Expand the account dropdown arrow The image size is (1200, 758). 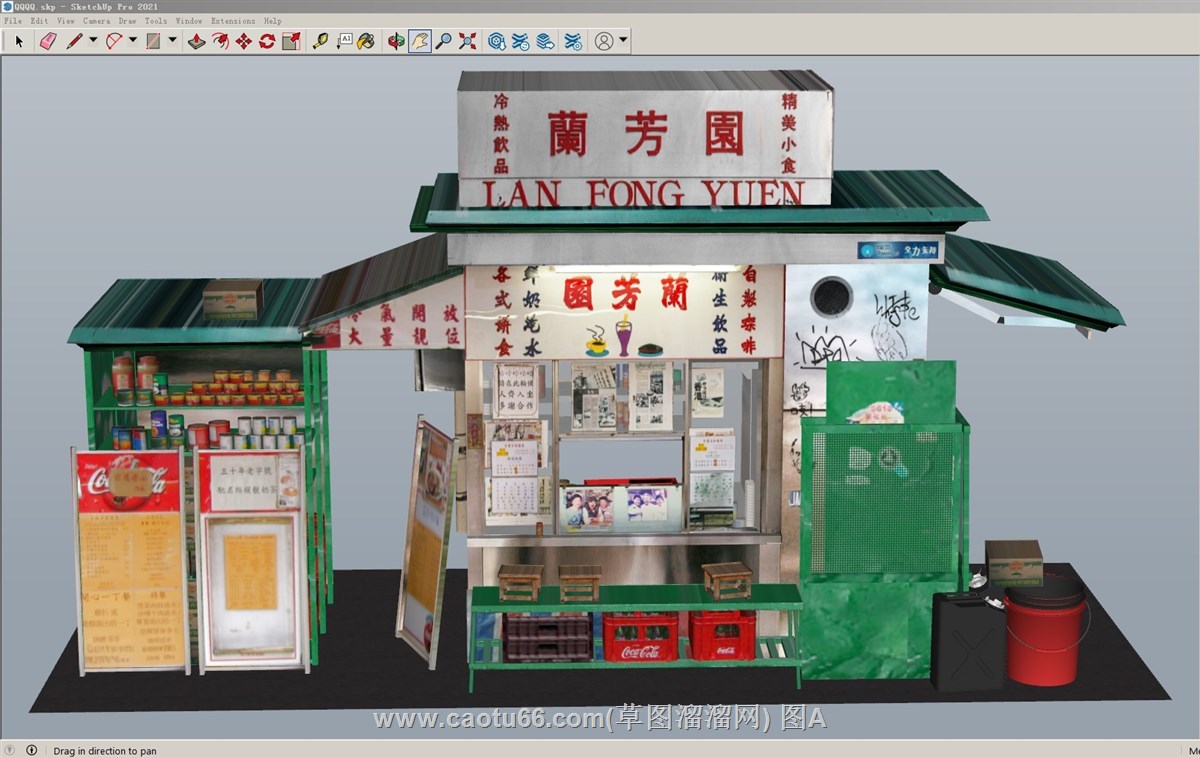[x=623, y=41]
